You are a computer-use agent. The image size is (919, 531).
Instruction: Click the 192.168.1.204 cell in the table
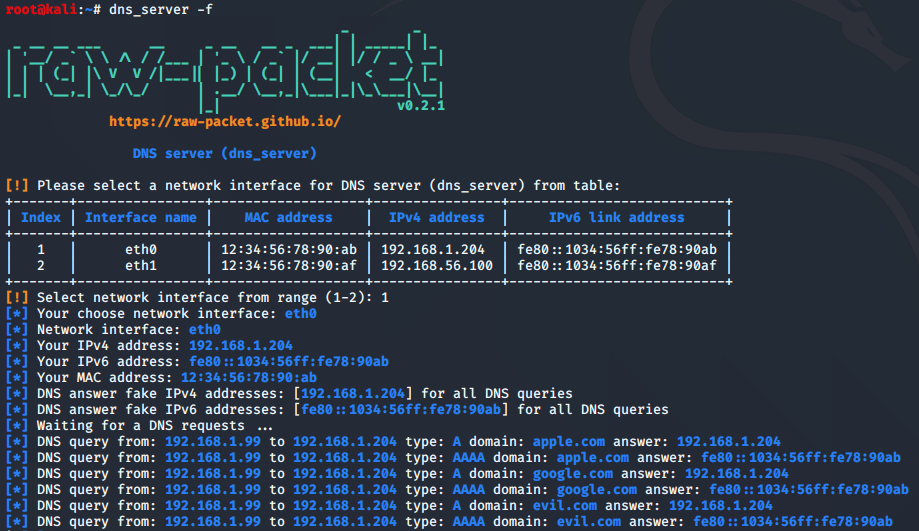(433, 250)
